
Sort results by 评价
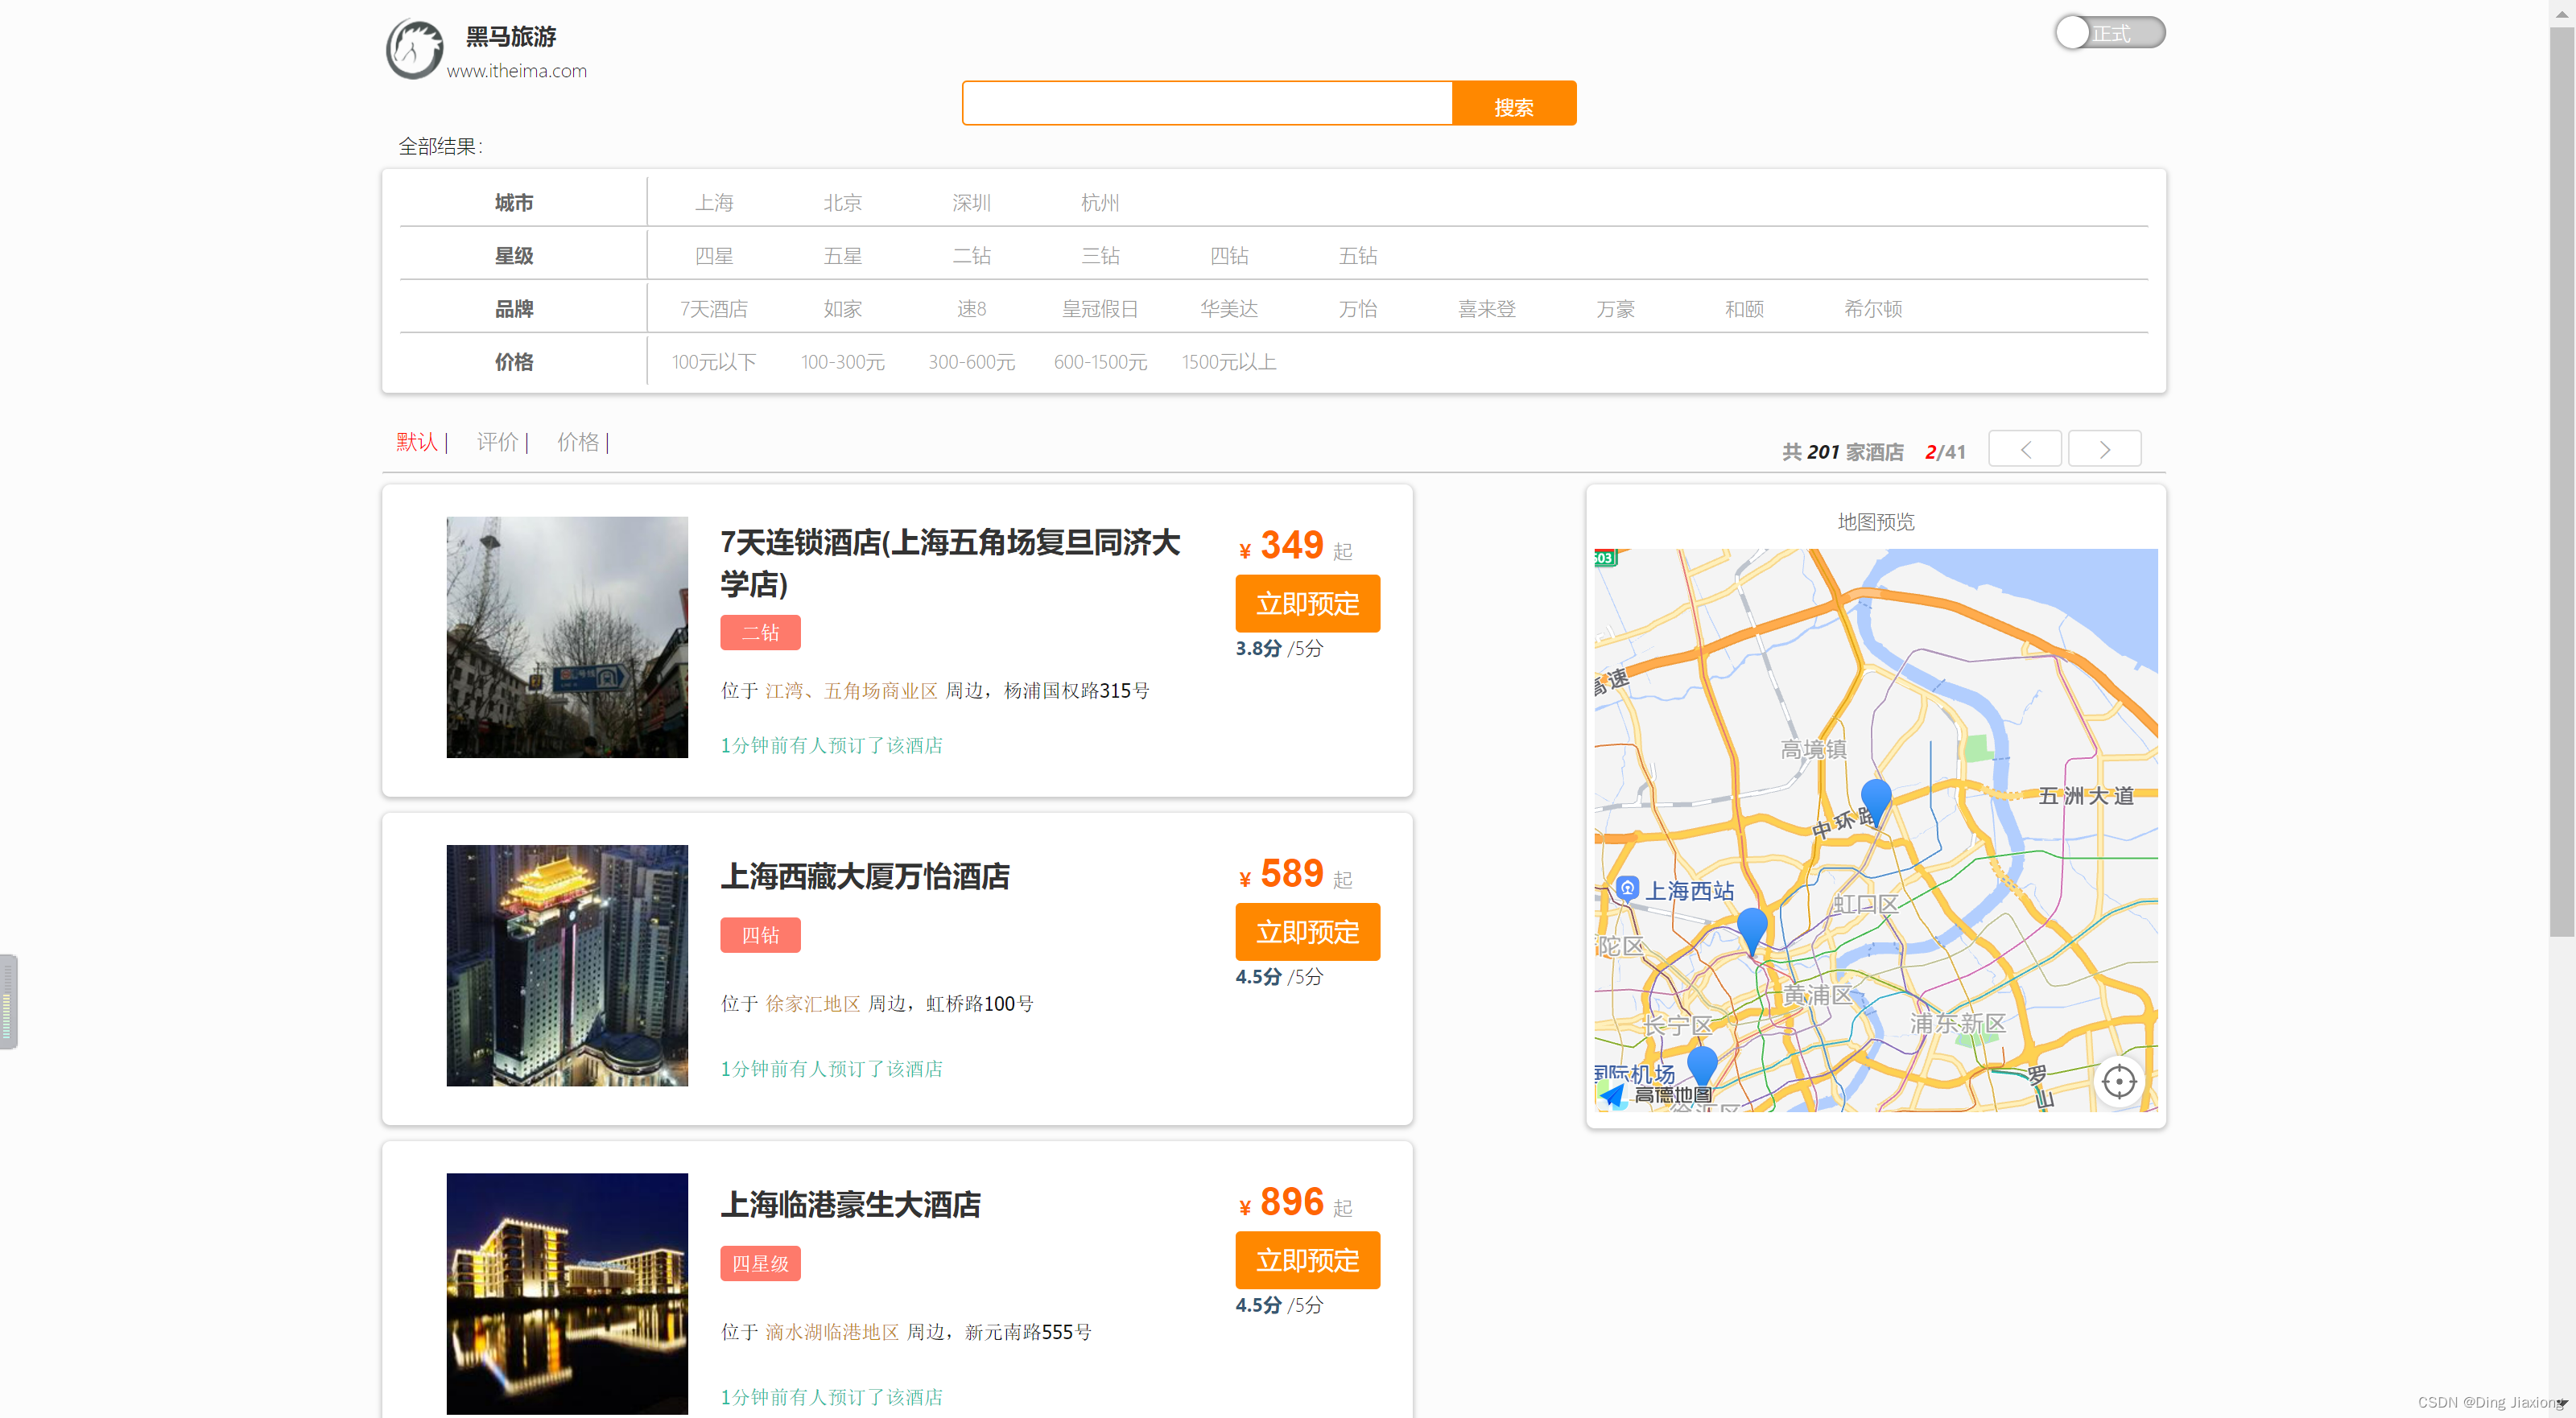coord(497,442)
